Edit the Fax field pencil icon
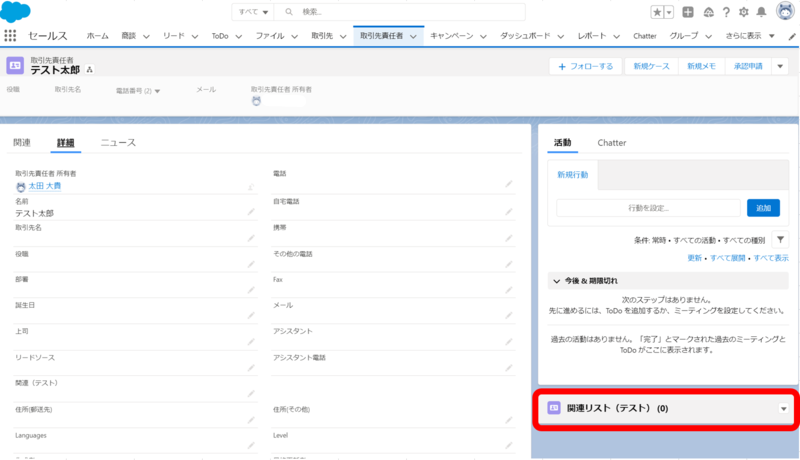 tap(509, 290)
